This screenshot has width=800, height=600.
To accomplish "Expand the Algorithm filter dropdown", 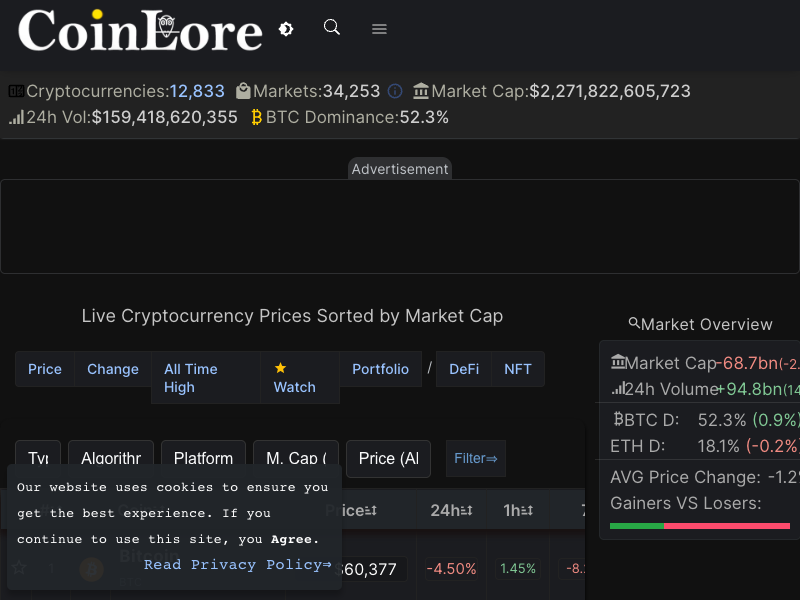I will tap(111, 458).
